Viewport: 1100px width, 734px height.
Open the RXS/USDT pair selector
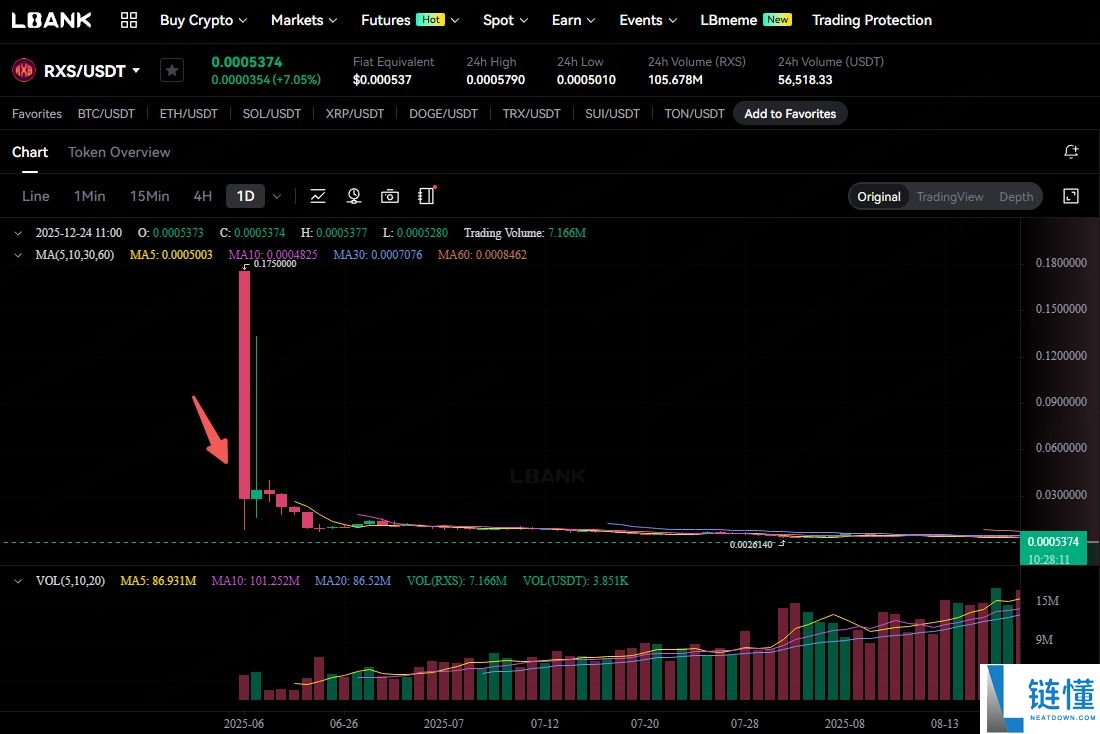(92, 71)
